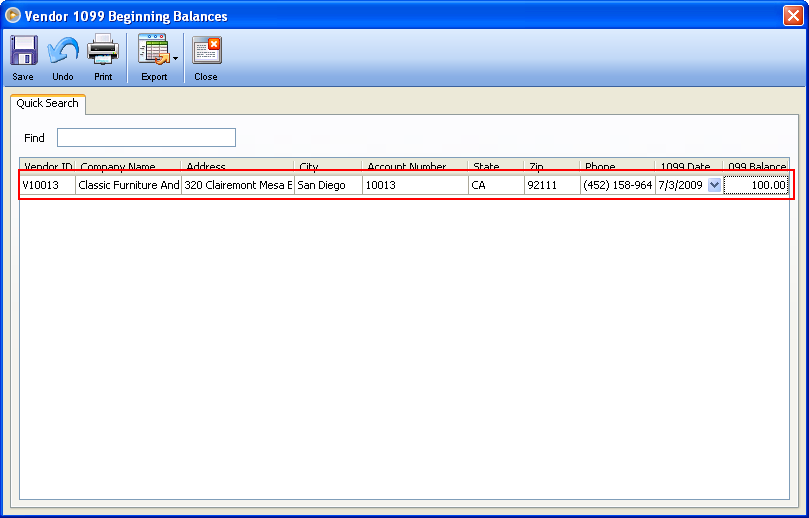
Task: Switch to the Quick Search tab
Action: point(47,103)
